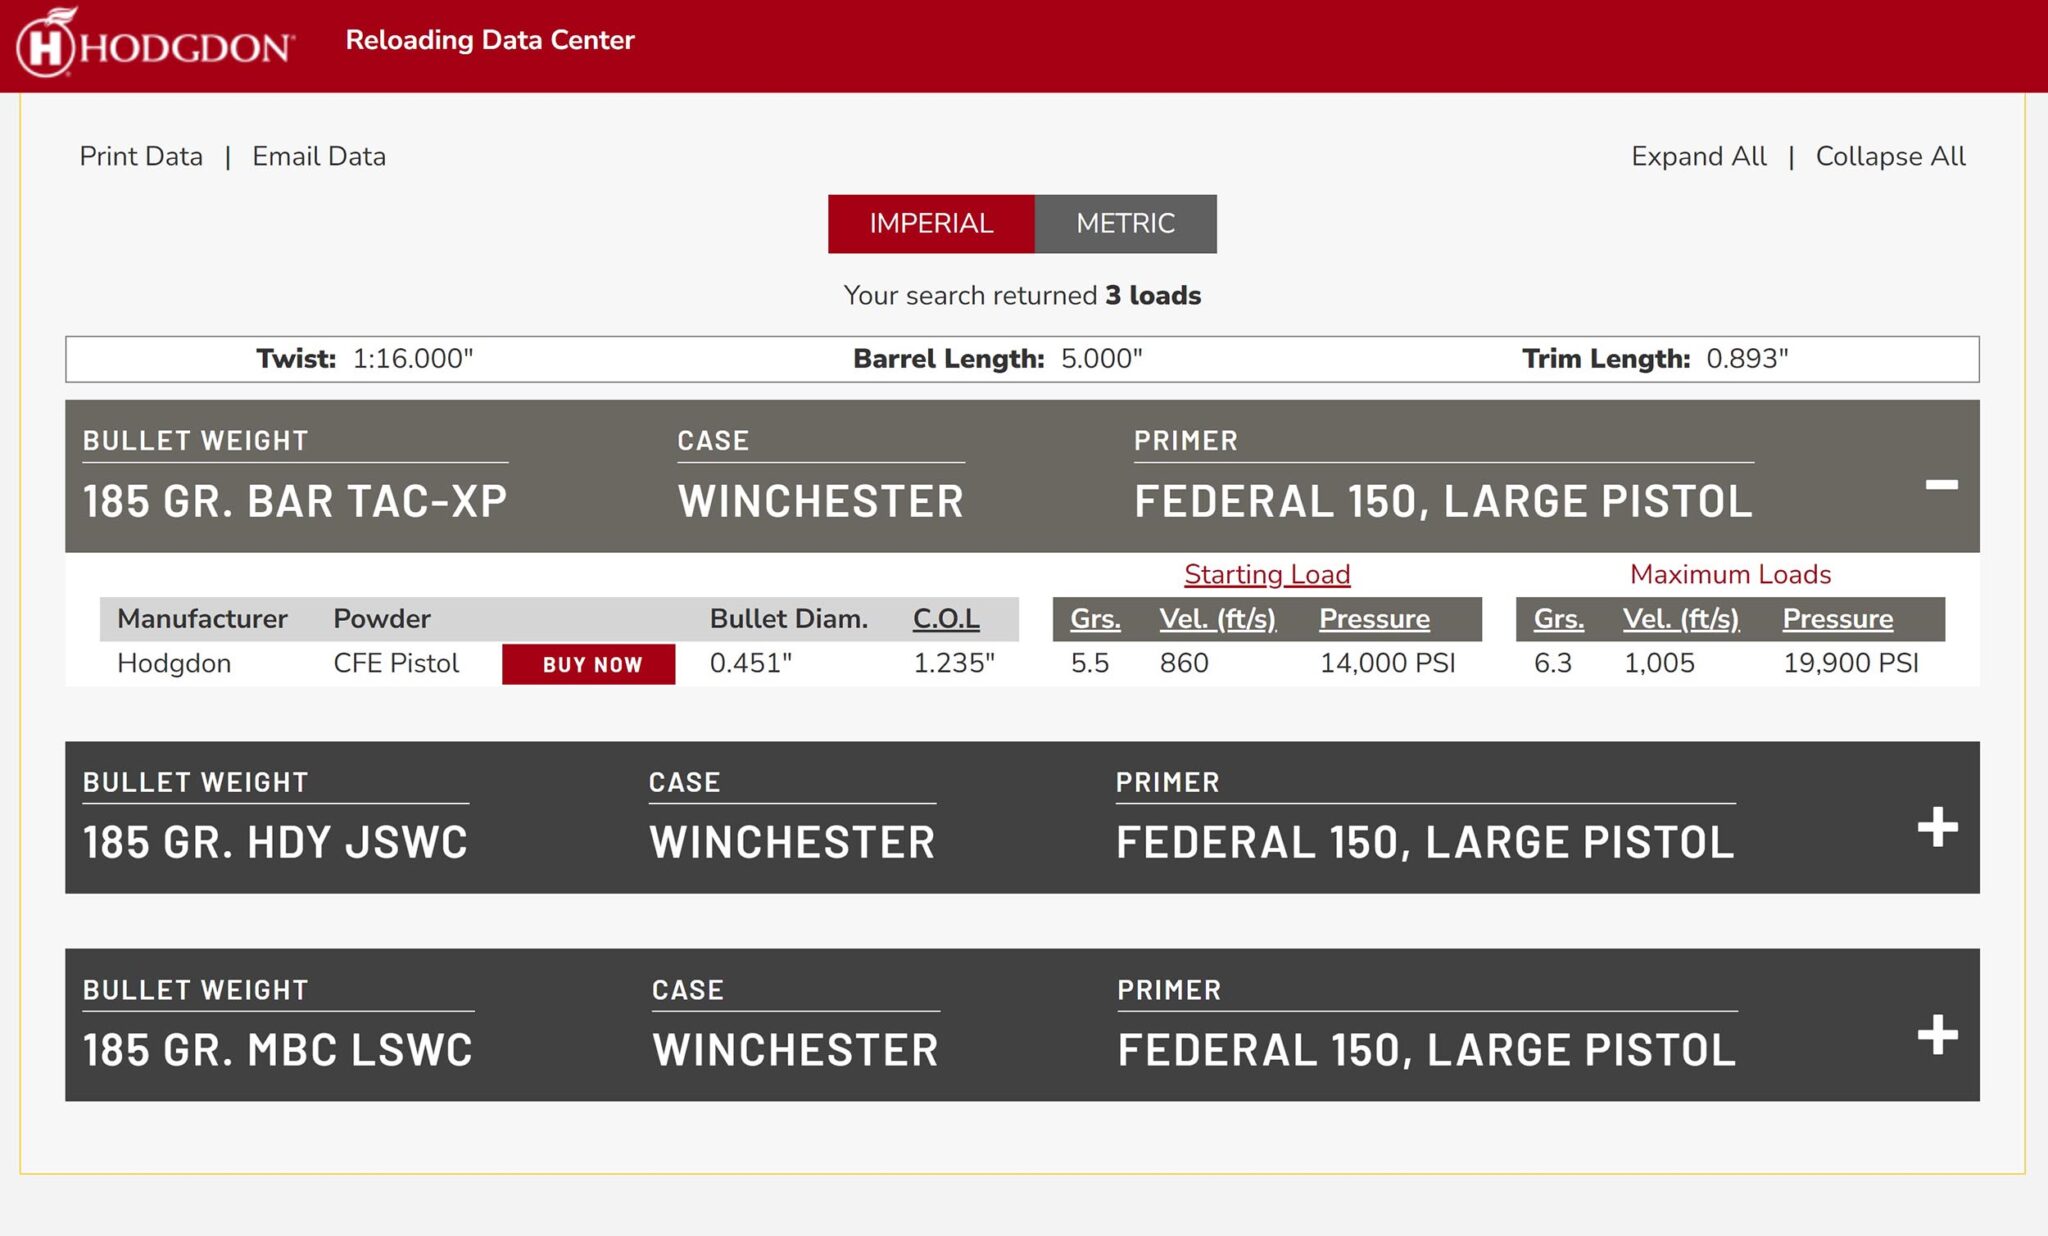The width and height of the screenshot is (2048, 1236).
Task: Select the IMPERIAL units tab
Action: (930, 223)
